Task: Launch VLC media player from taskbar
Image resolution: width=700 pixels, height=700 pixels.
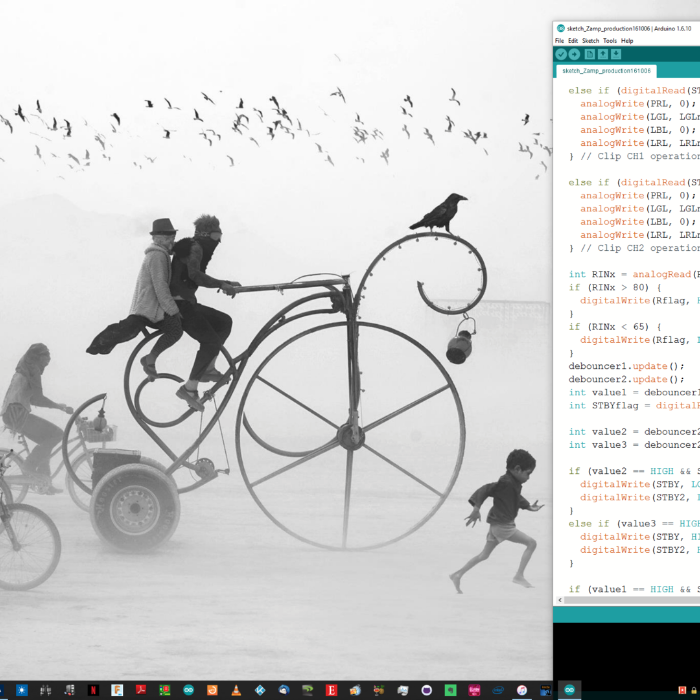Action: (x=236, y=690)
